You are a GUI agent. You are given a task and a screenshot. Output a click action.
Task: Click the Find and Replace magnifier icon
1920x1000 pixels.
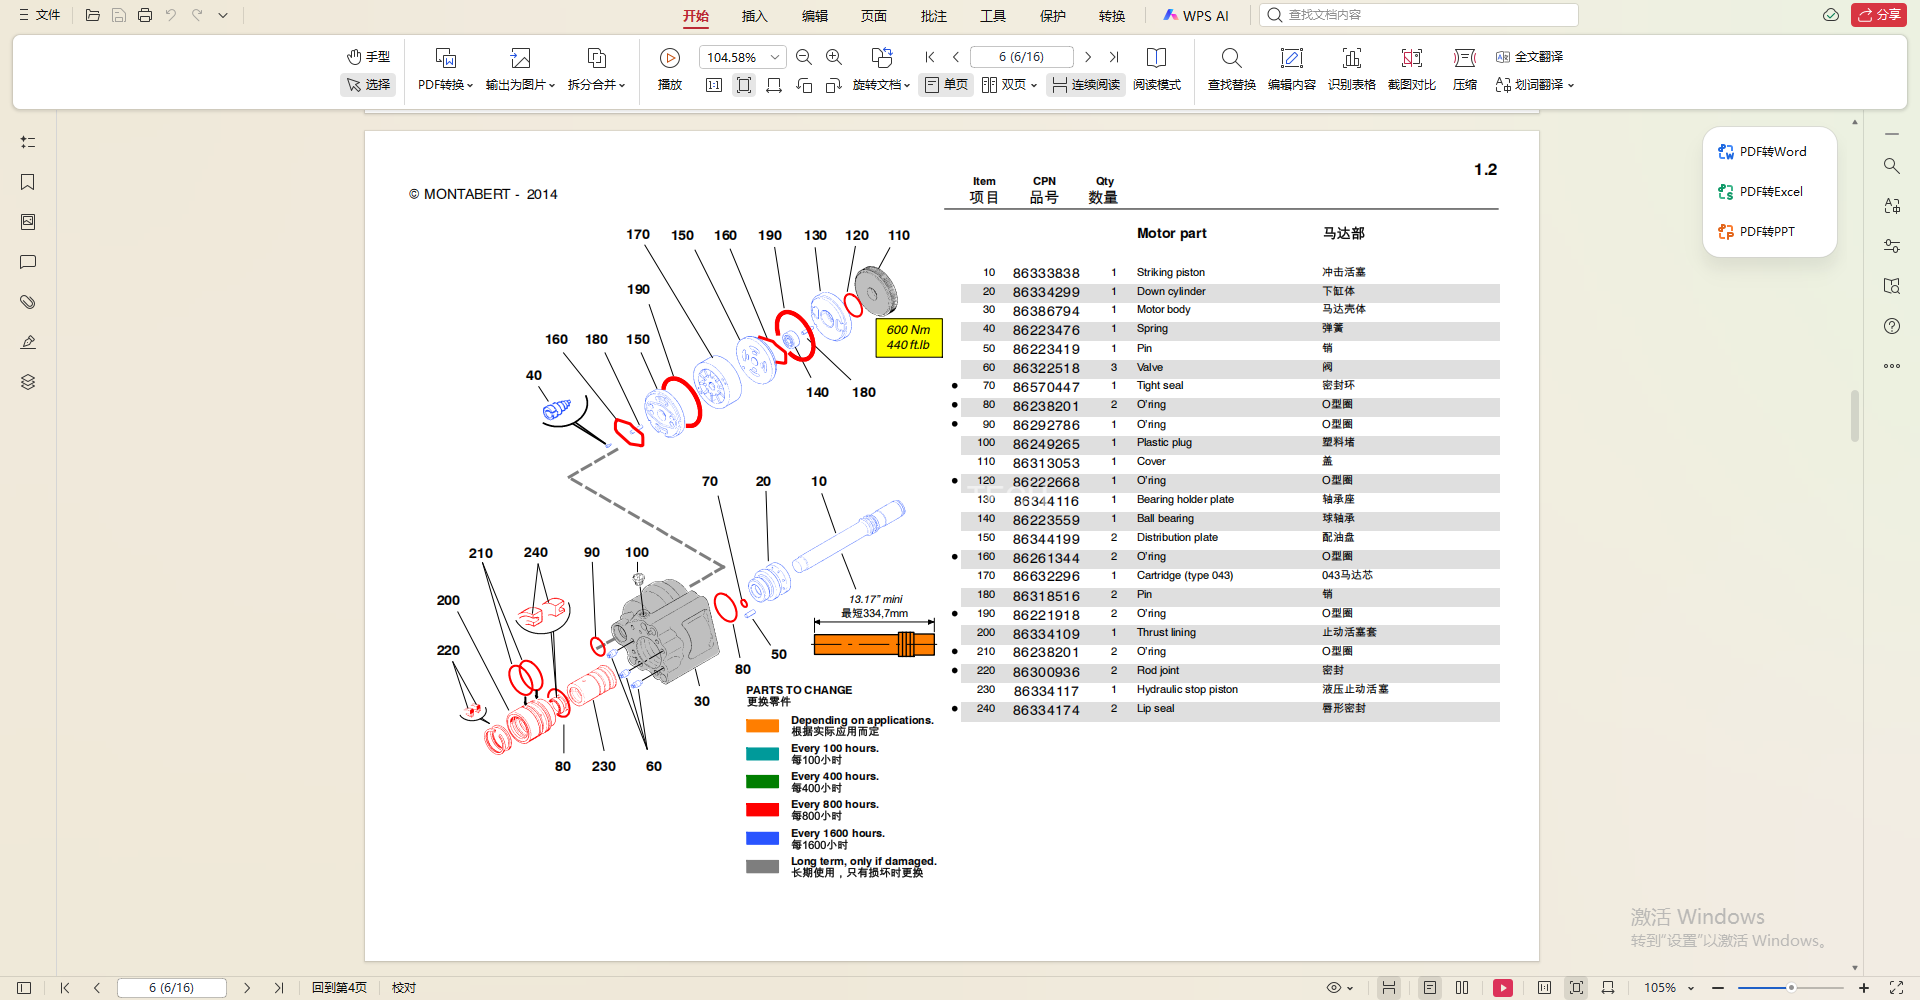point(1231,58)
